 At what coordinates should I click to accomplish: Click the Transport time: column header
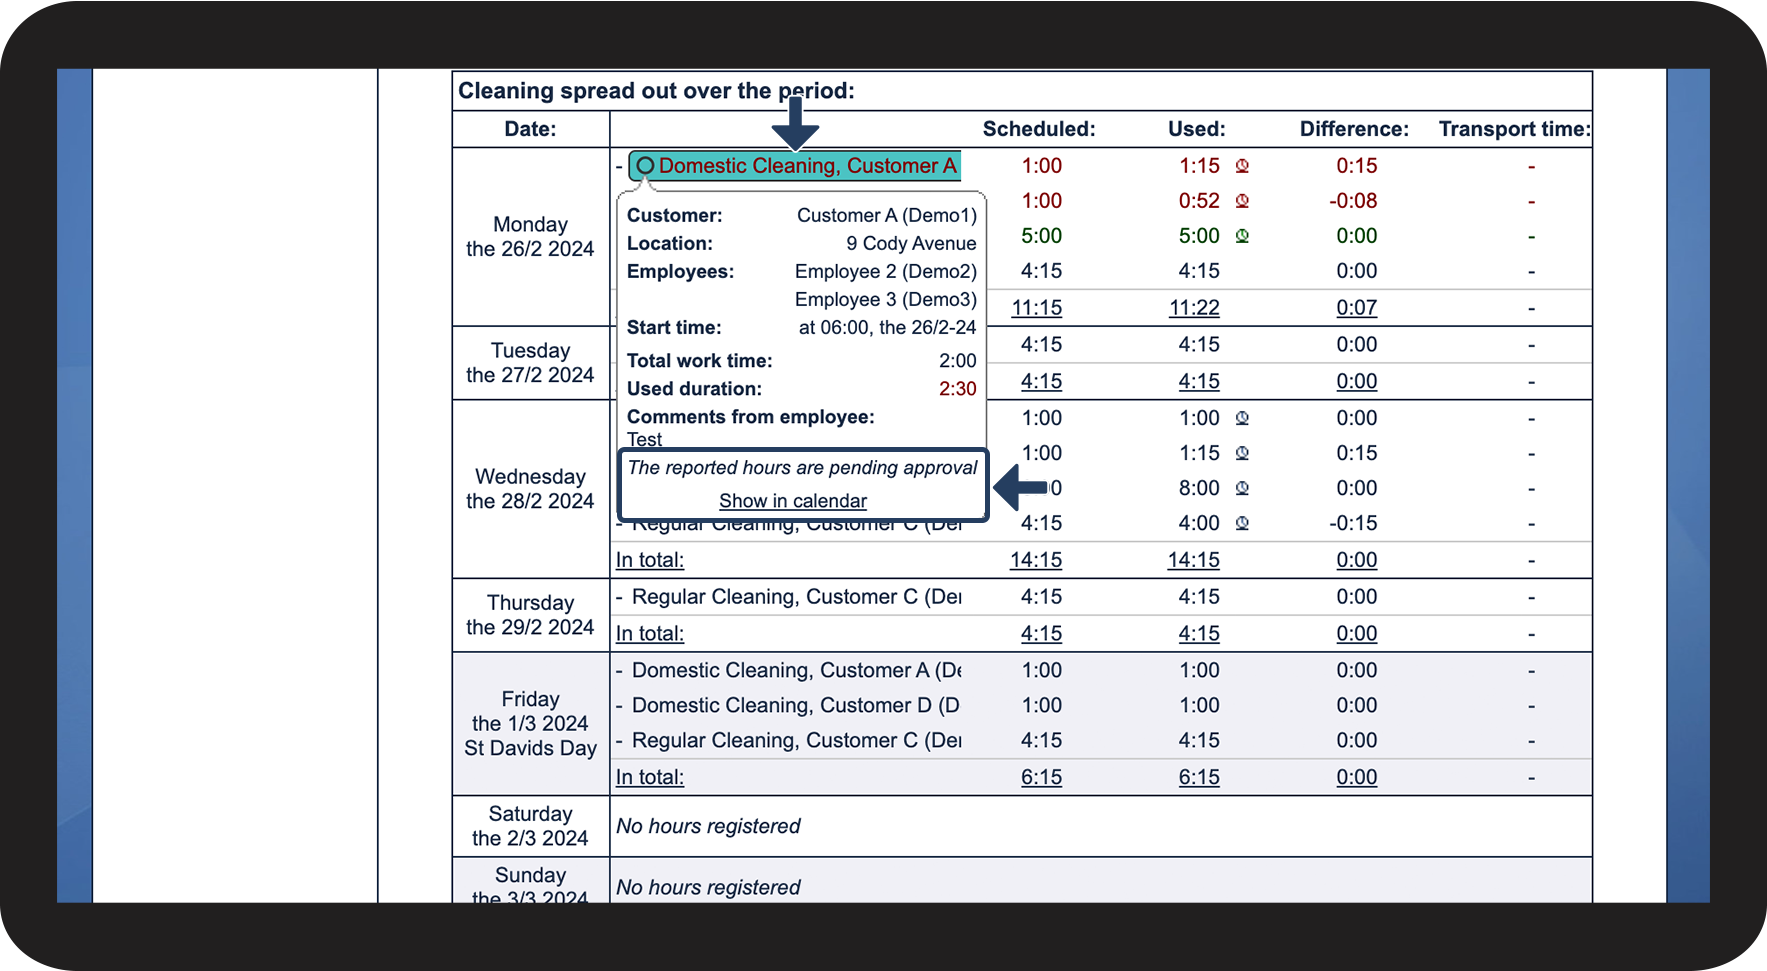(1514, 129)
